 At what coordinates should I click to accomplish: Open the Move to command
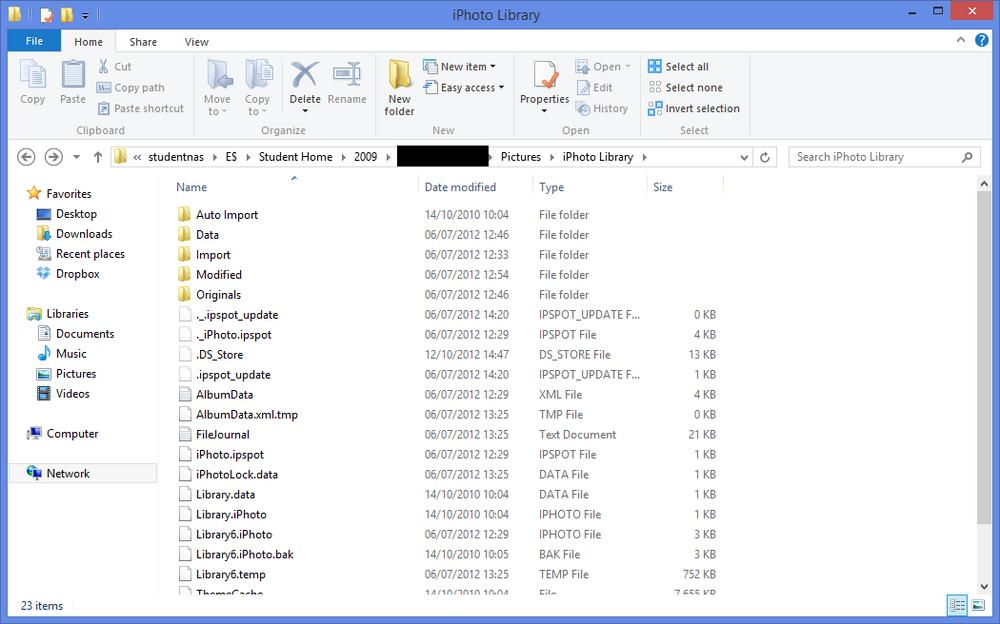pyautogui.click(x=217, y=88)
